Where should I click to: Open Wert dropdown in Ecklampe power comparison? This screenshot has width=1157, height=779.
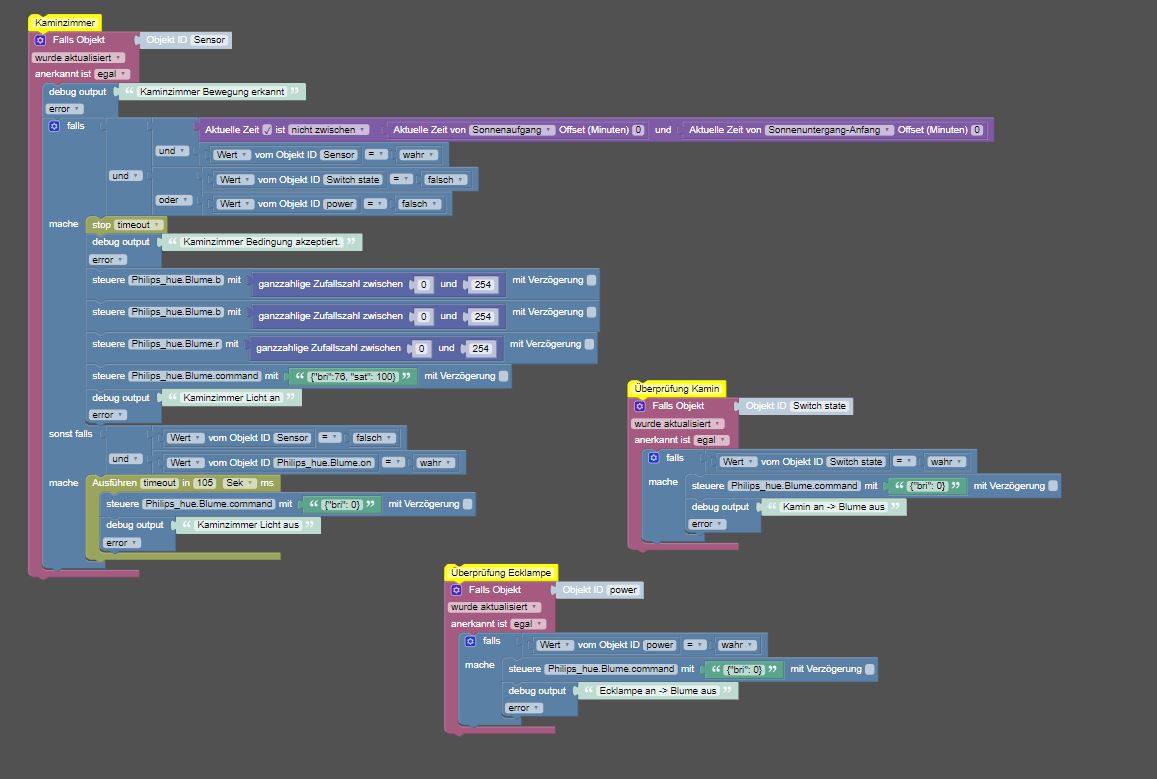point(555,645)
